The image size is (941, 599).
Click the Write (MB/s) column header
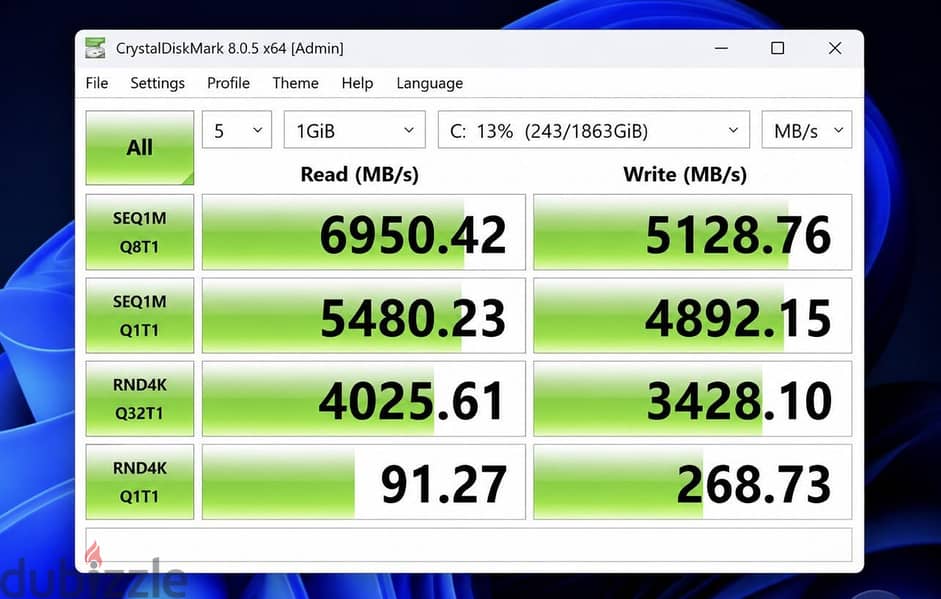685,175
